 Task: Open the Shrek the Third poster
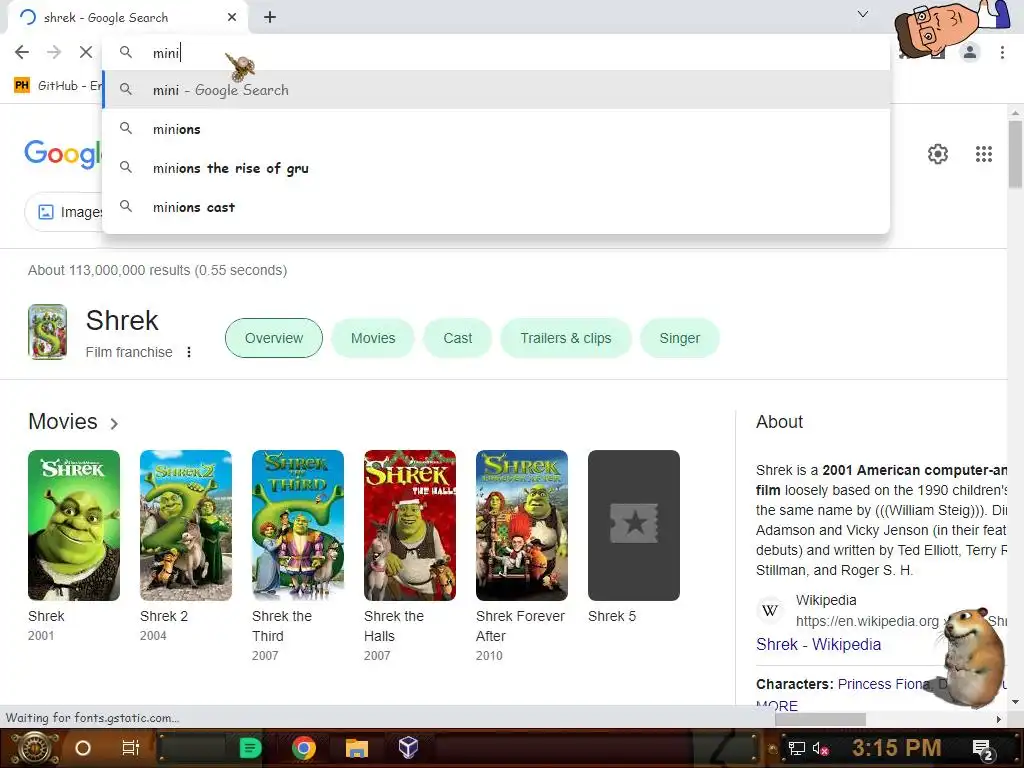(298, 525)
